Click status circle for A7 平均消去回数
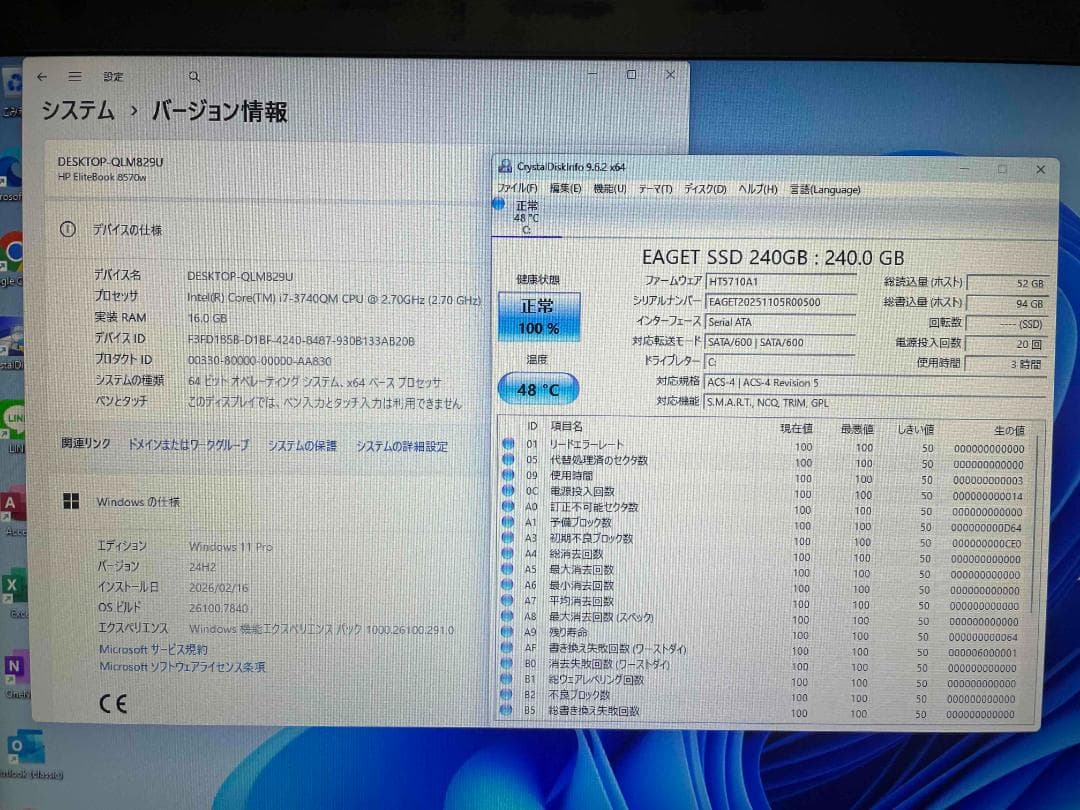1080x810 pixels. [507, 601]
